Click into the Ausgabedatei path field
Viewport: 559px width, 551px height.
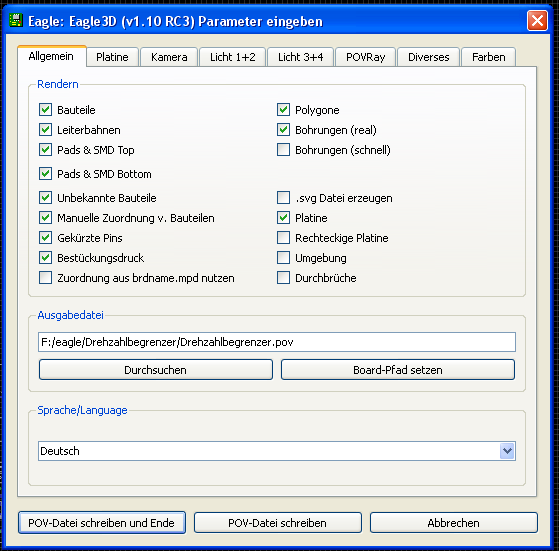coord(277,342)
